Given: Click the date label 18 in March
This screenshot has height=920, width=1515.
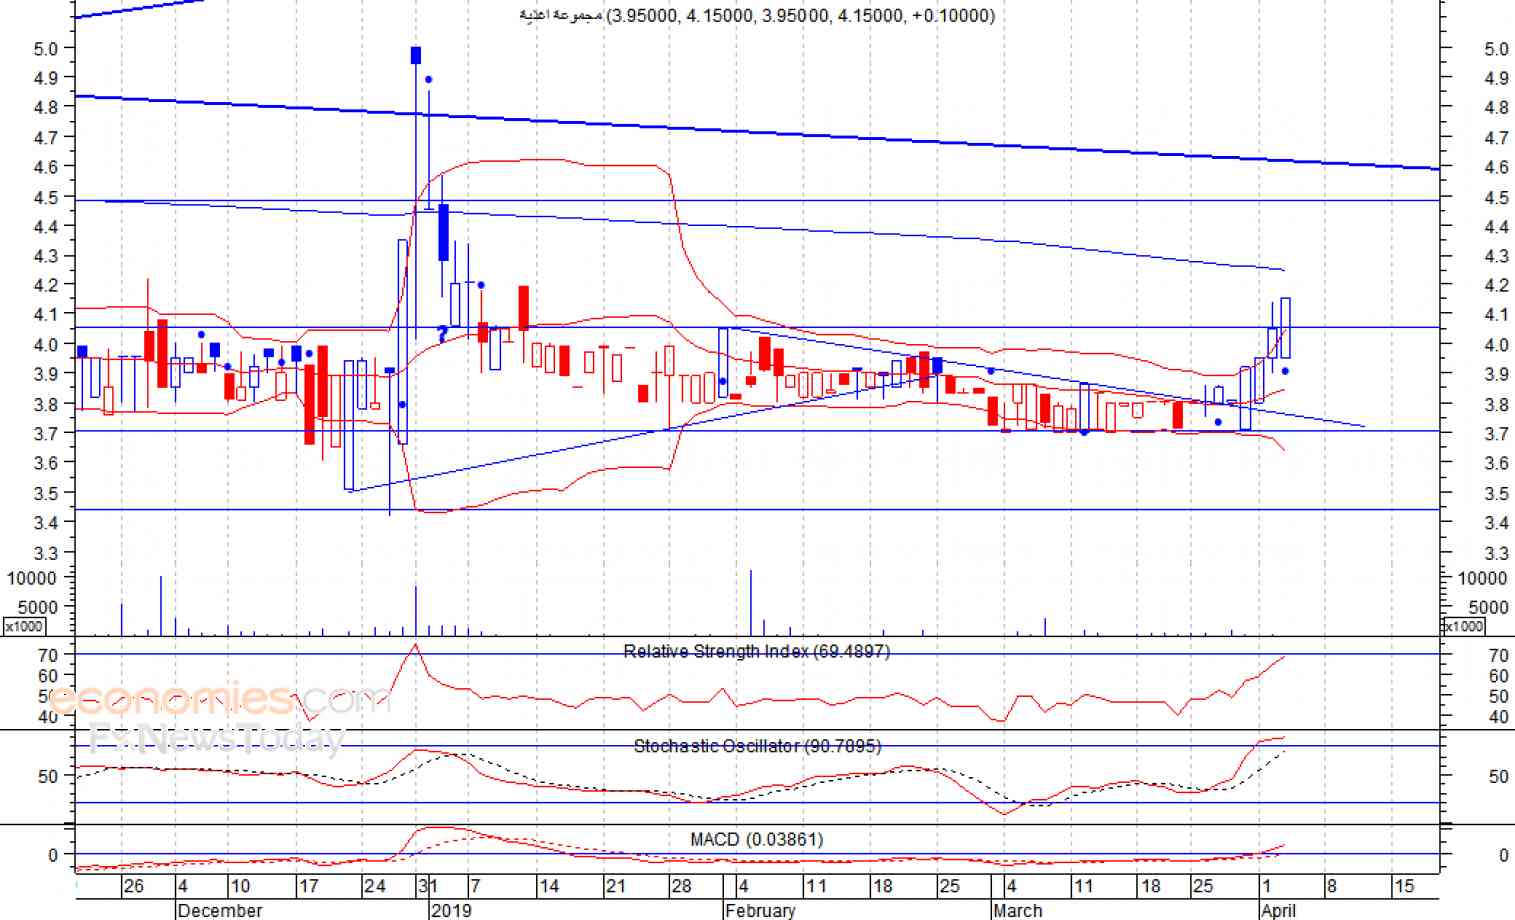Looking at the screenshot, I should pos(1151,886).
